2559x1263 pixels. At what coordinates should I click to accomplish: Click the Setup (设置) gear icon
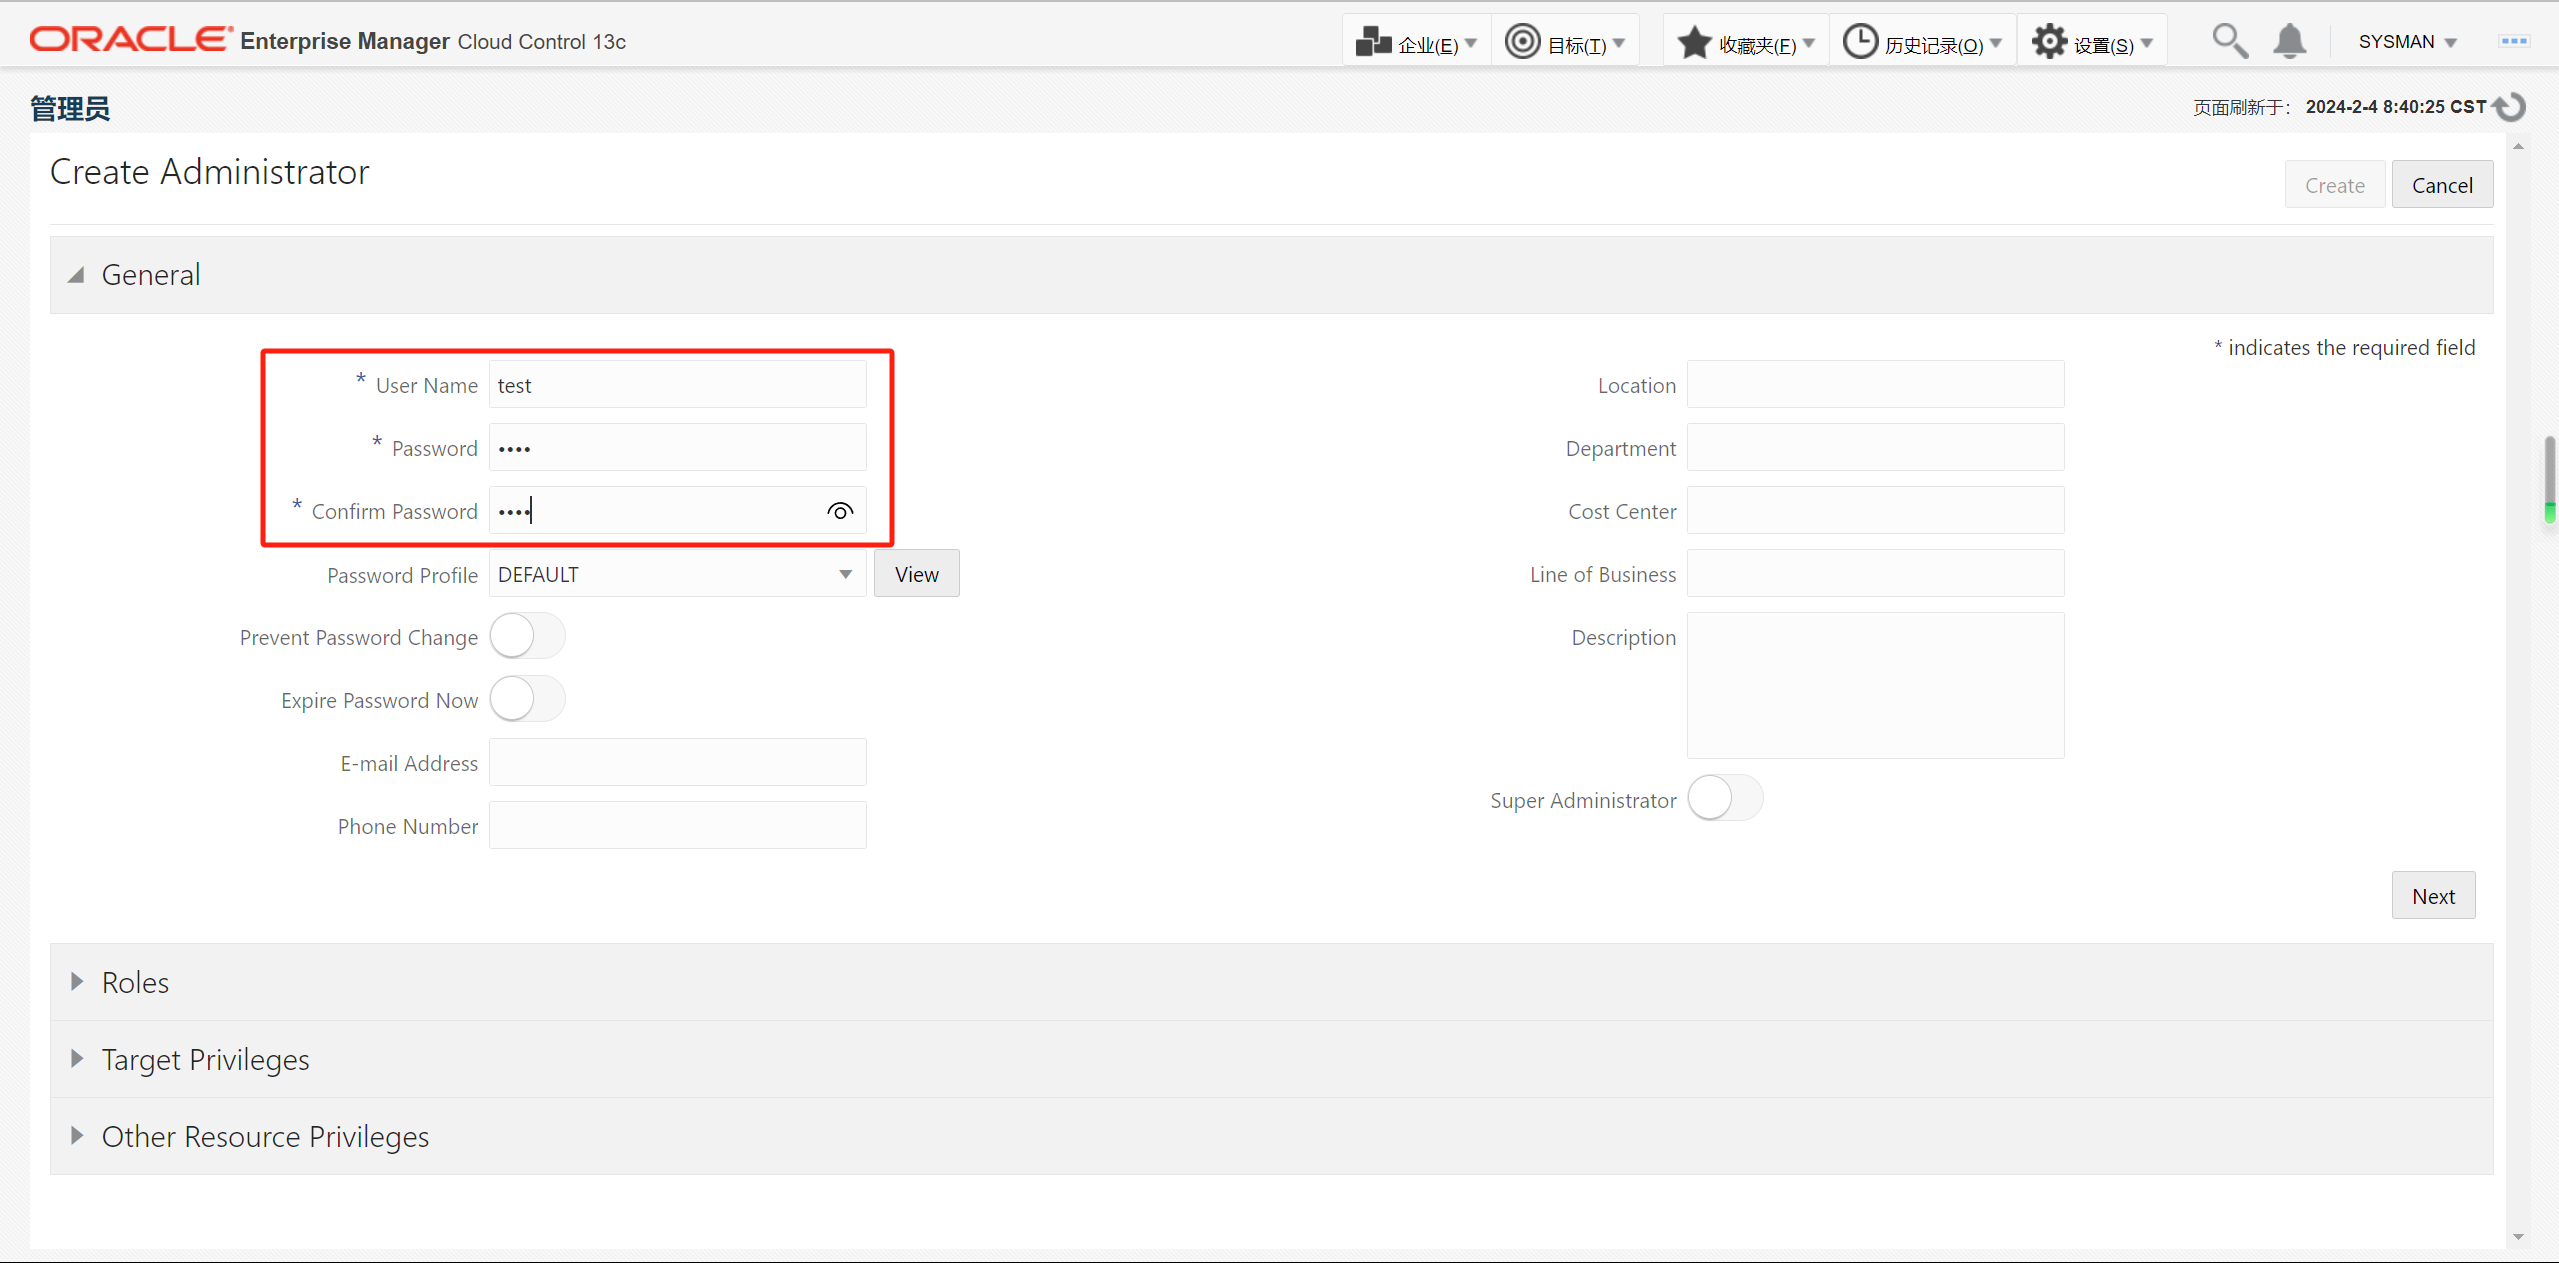coord(2049,42)
